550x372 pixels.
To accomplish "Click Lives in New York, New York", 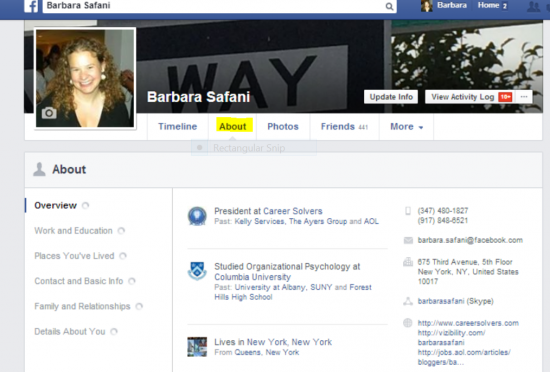I will [x=273, y=342].
